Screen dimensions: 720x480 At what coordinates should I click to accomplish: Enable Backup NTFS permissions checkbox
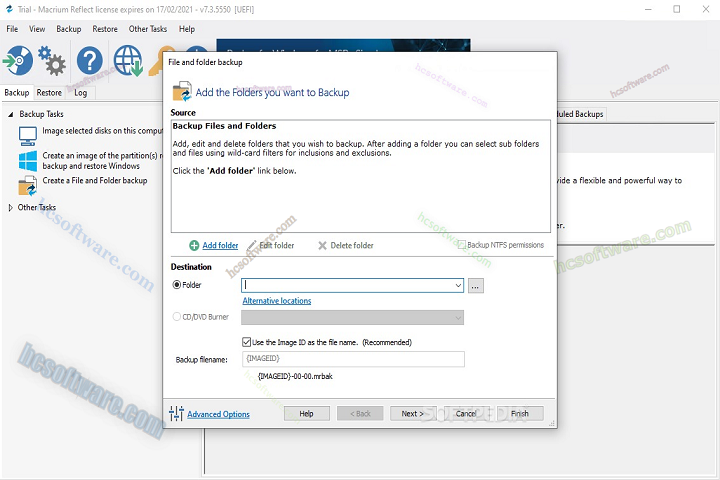click(x=461, y=244)
